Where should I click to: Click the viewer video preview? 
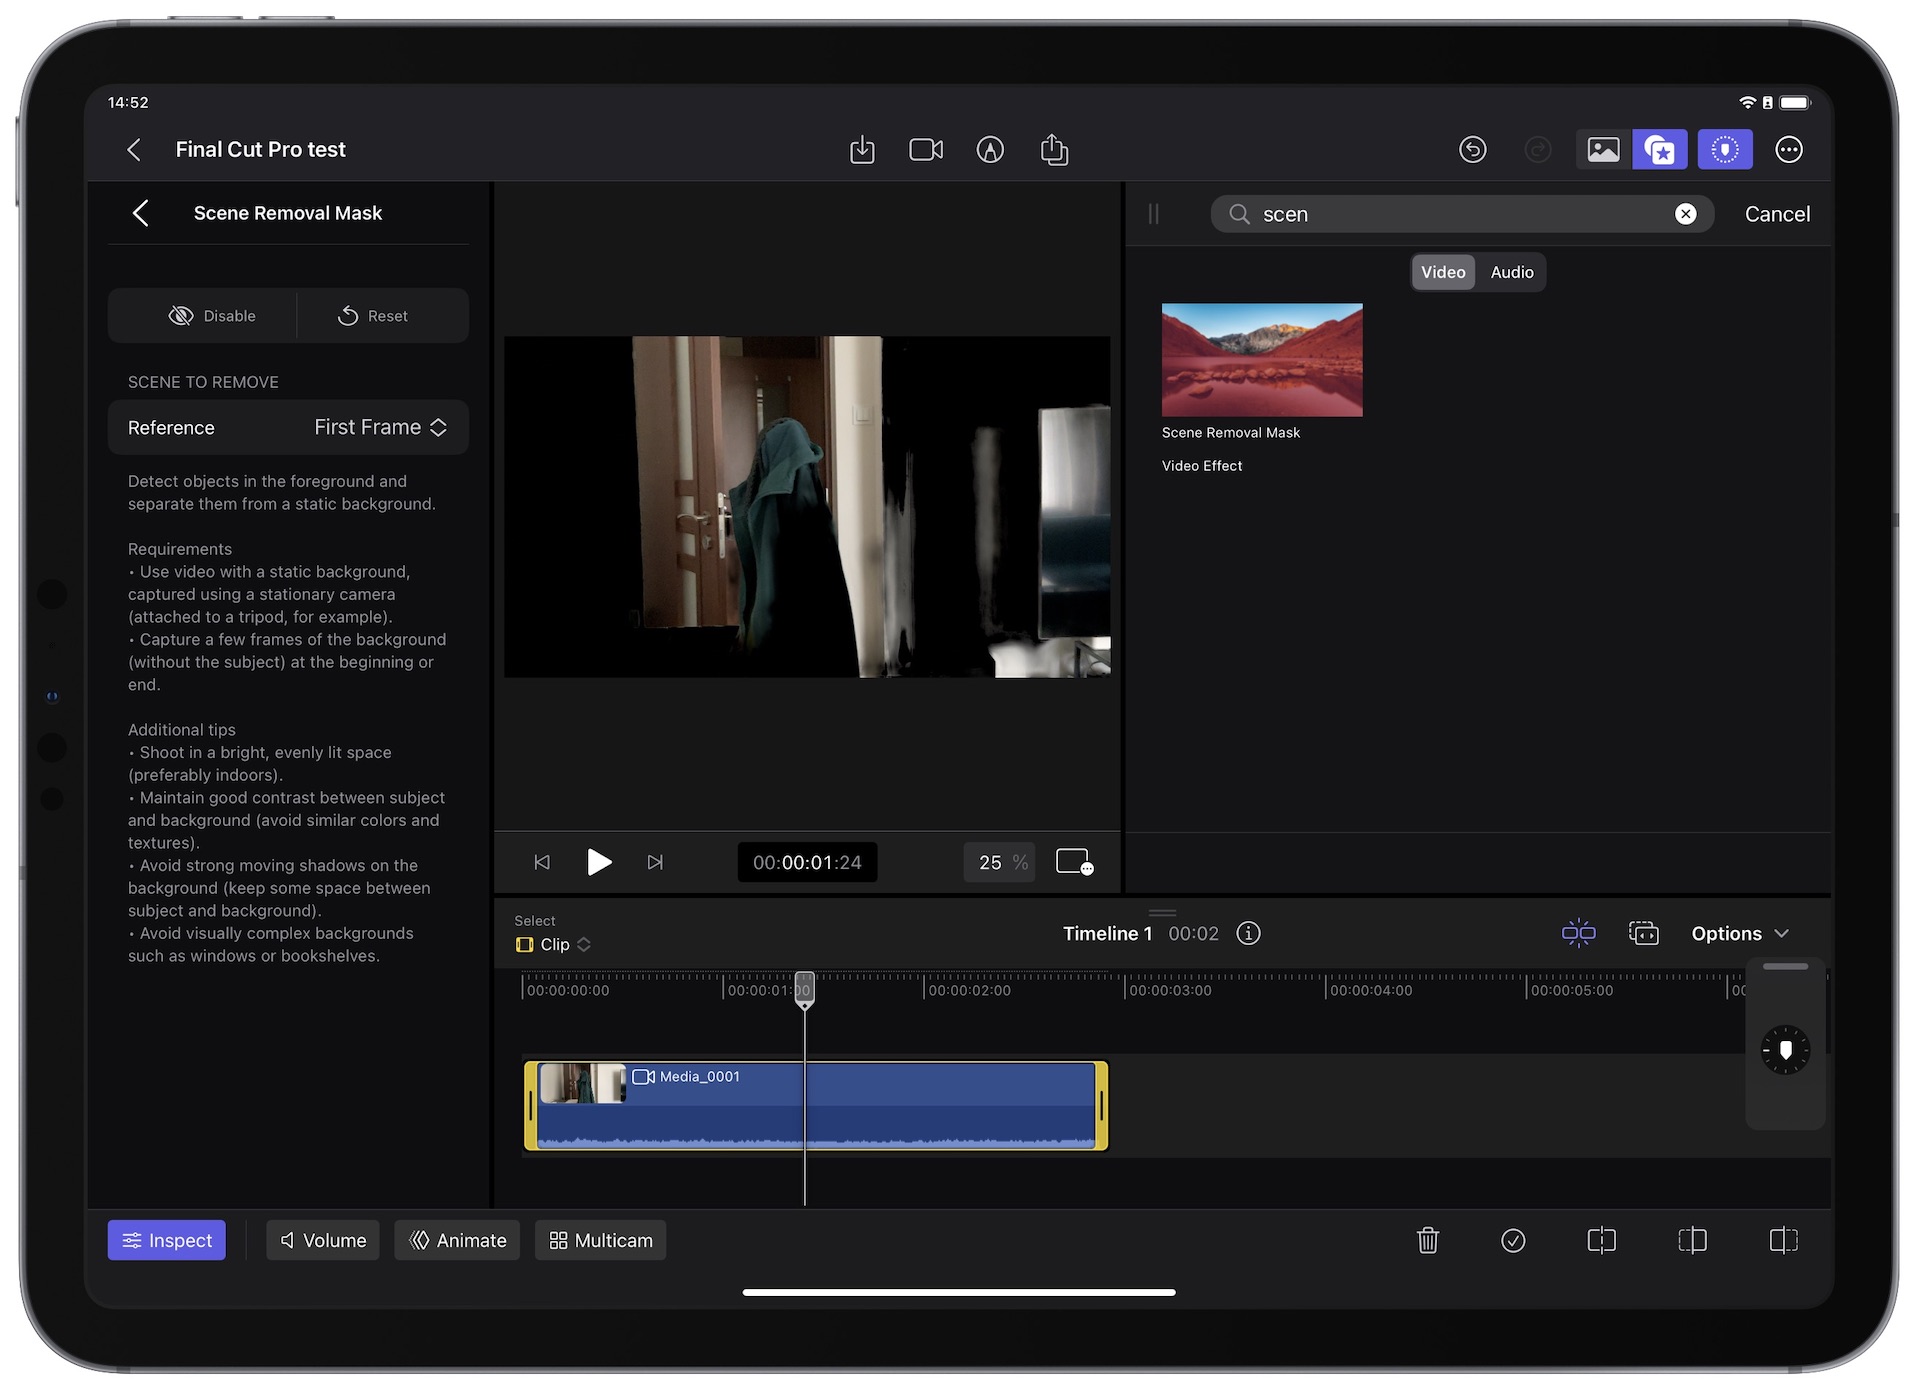807,507
